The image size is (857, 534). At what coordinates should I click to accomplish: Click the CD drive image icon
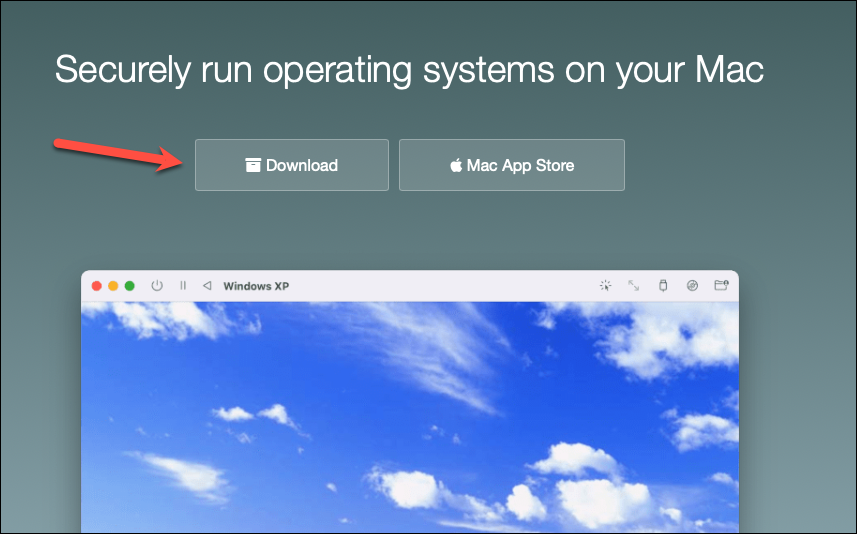692,285
